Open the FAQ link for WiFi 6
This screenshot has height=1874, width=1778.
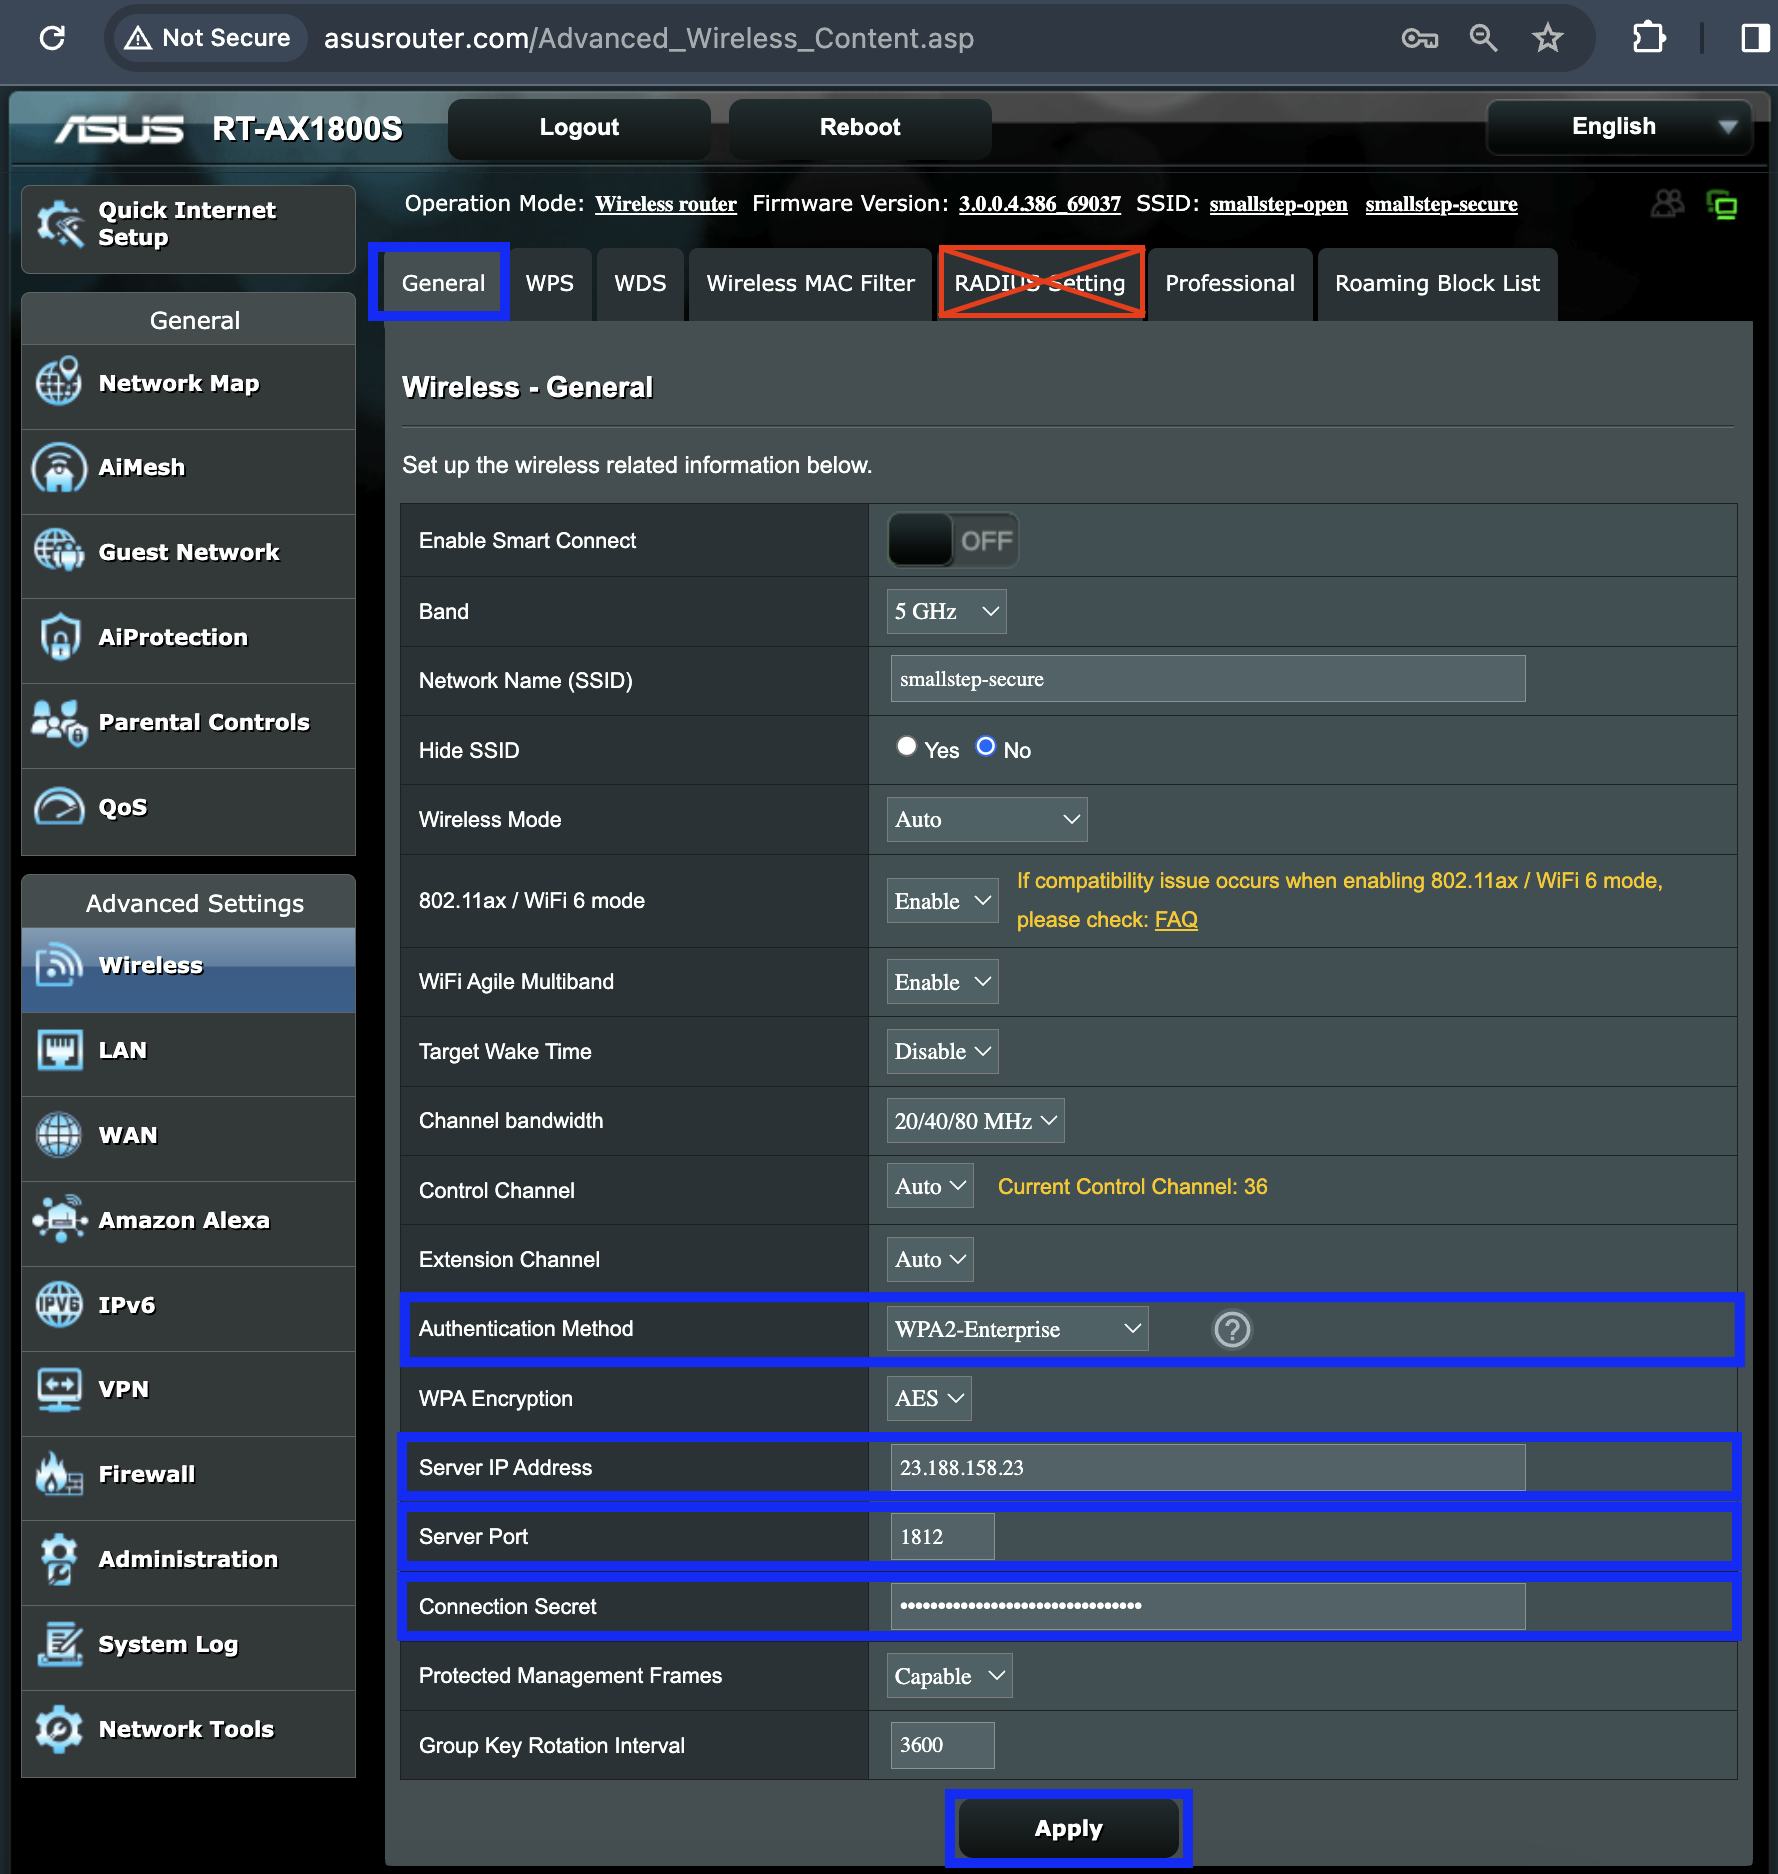1176,920
